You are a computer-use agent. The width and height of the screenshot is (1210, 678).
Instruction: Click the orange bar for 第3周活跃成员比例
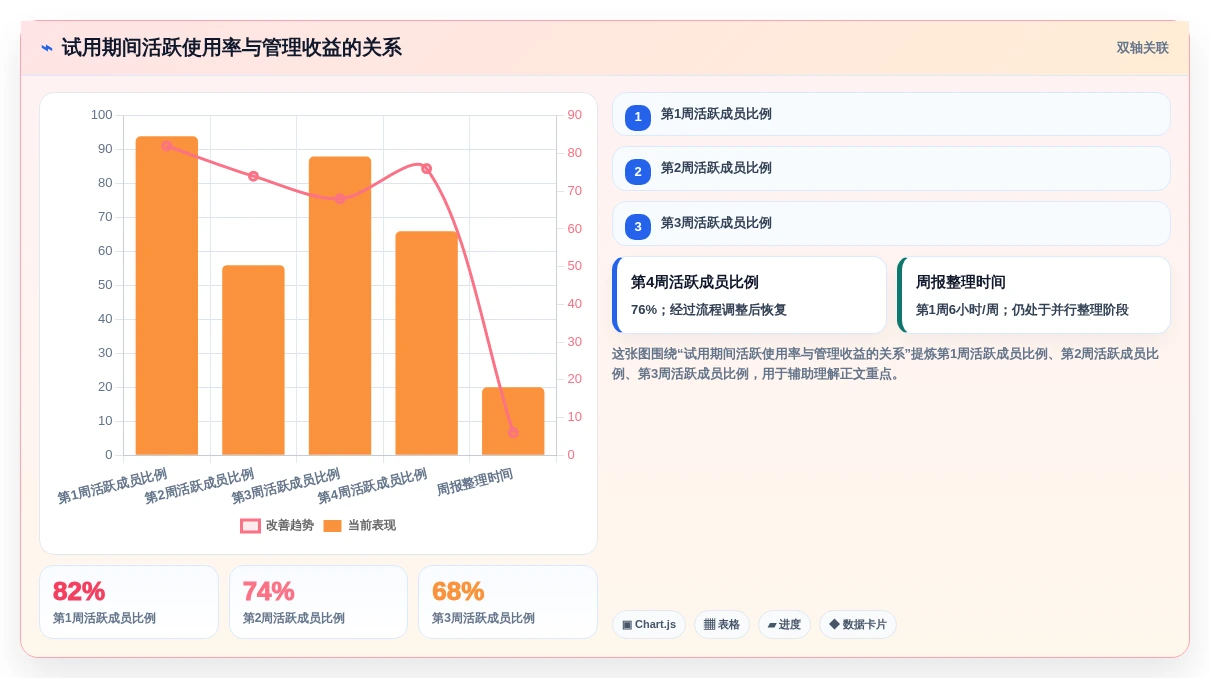(340, 306)
